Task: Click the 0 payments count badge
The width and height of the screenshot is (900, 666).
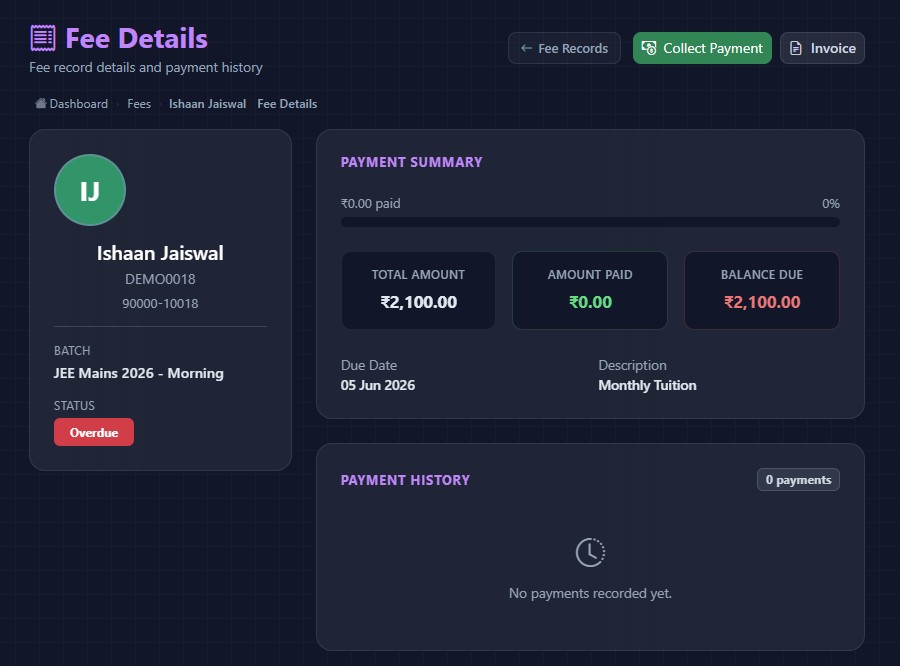Action: 798,480
